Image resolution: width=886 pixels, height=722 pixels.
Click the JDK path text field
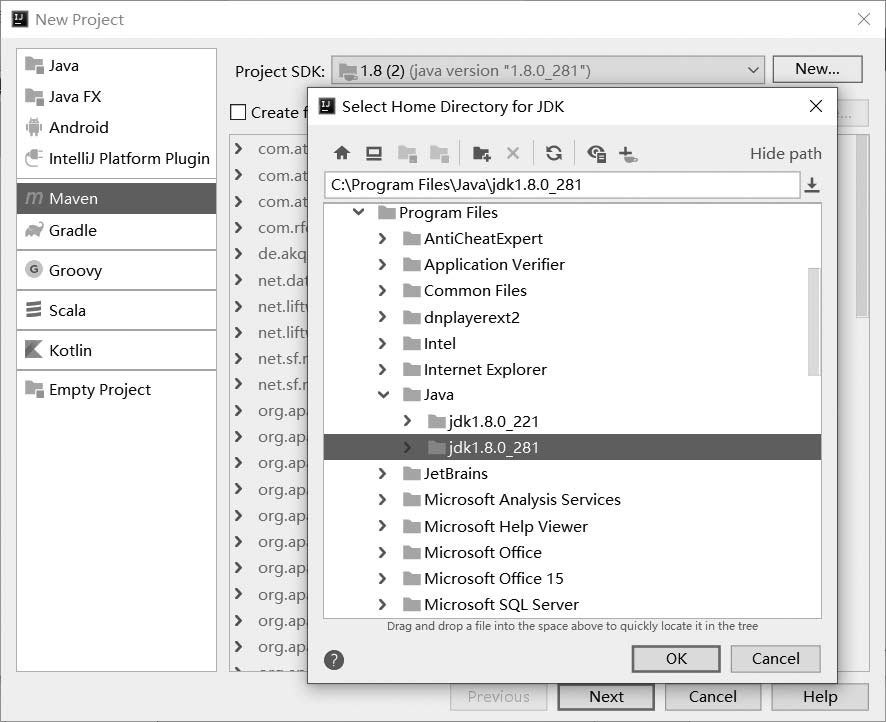click(562, 185)
